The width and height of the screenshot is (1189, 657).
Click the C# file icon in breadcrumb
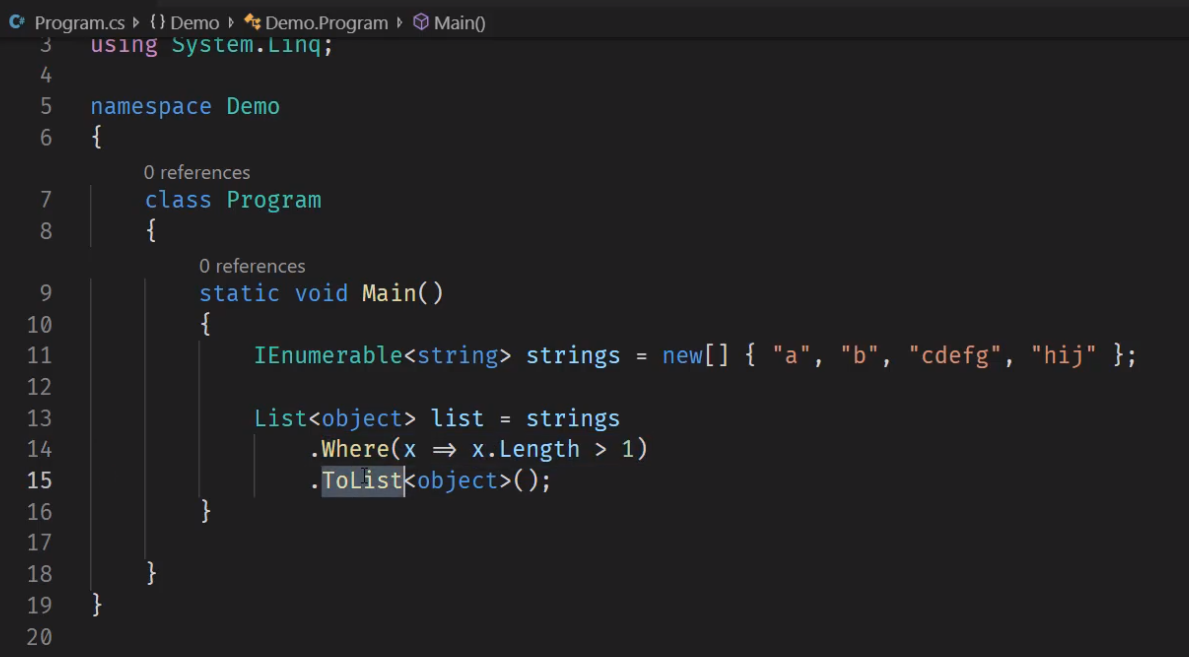(16, 22)
